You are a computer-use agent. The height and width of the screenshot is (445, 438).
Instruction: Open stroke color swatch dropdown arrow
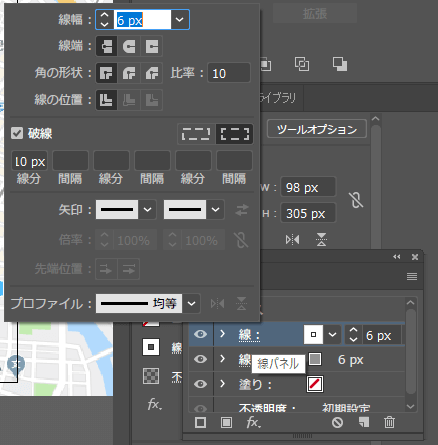tap(332, 334)
